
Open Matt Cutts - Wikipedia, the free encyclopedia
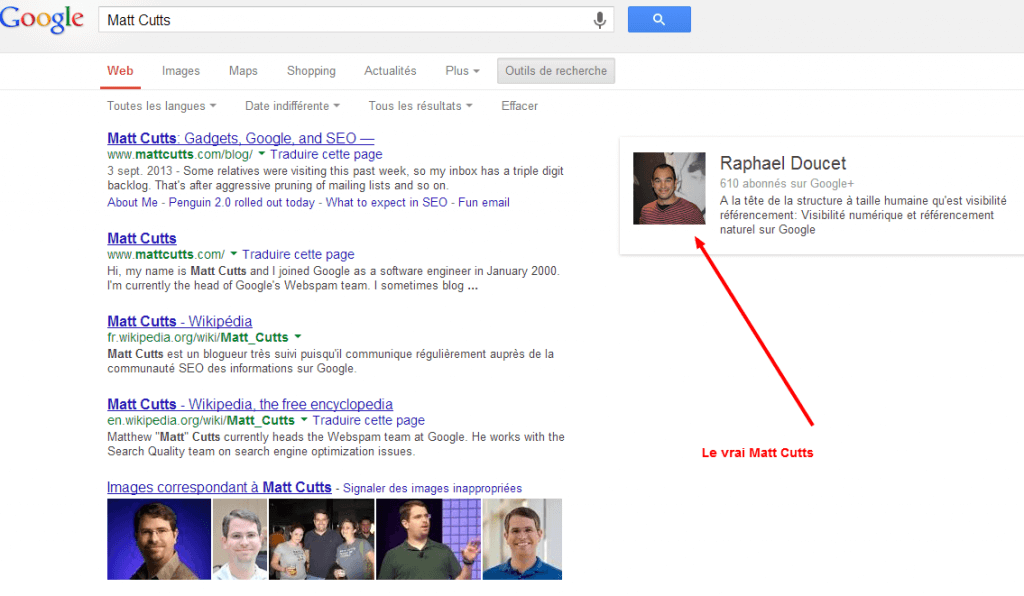coord(250,404)
